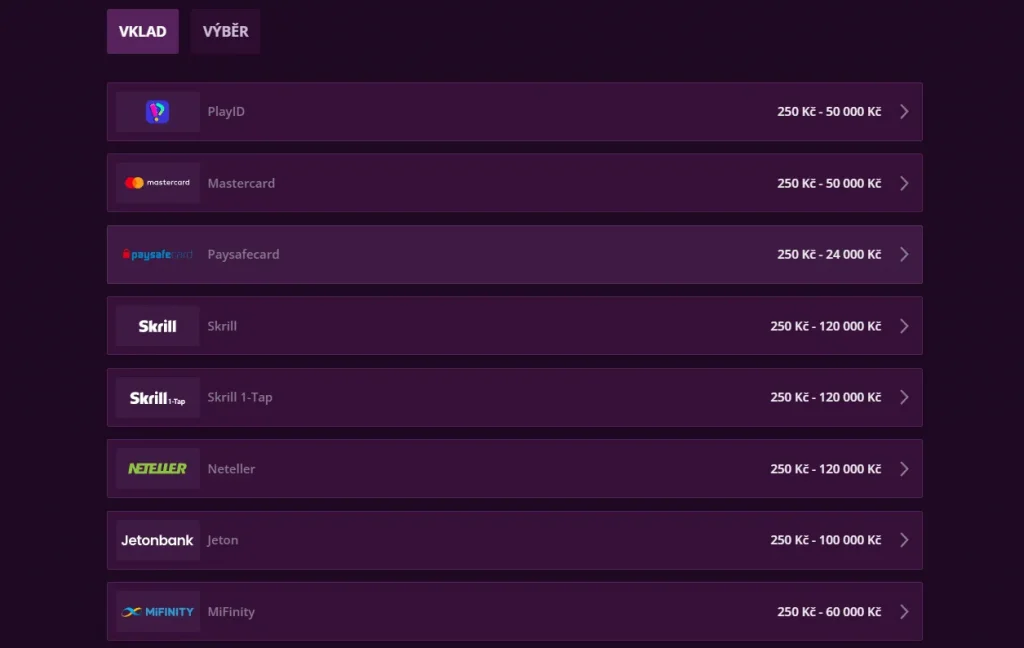The width and height of the screenshot is (1024, 648).
Task: Open the Skrill row arrow
Action: pos(904,326)
